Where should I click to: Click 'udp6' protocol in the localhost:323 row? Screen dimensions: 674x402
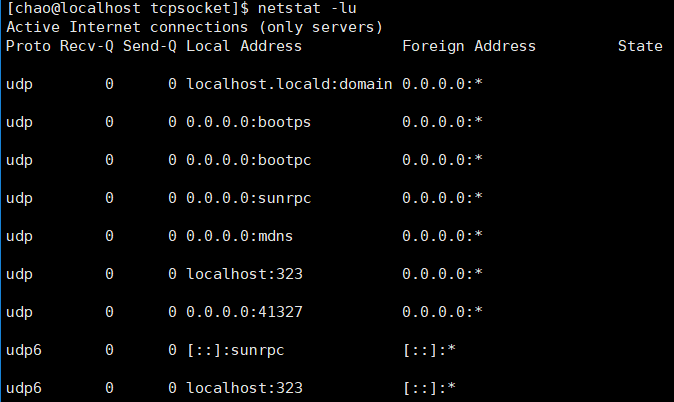24,388
